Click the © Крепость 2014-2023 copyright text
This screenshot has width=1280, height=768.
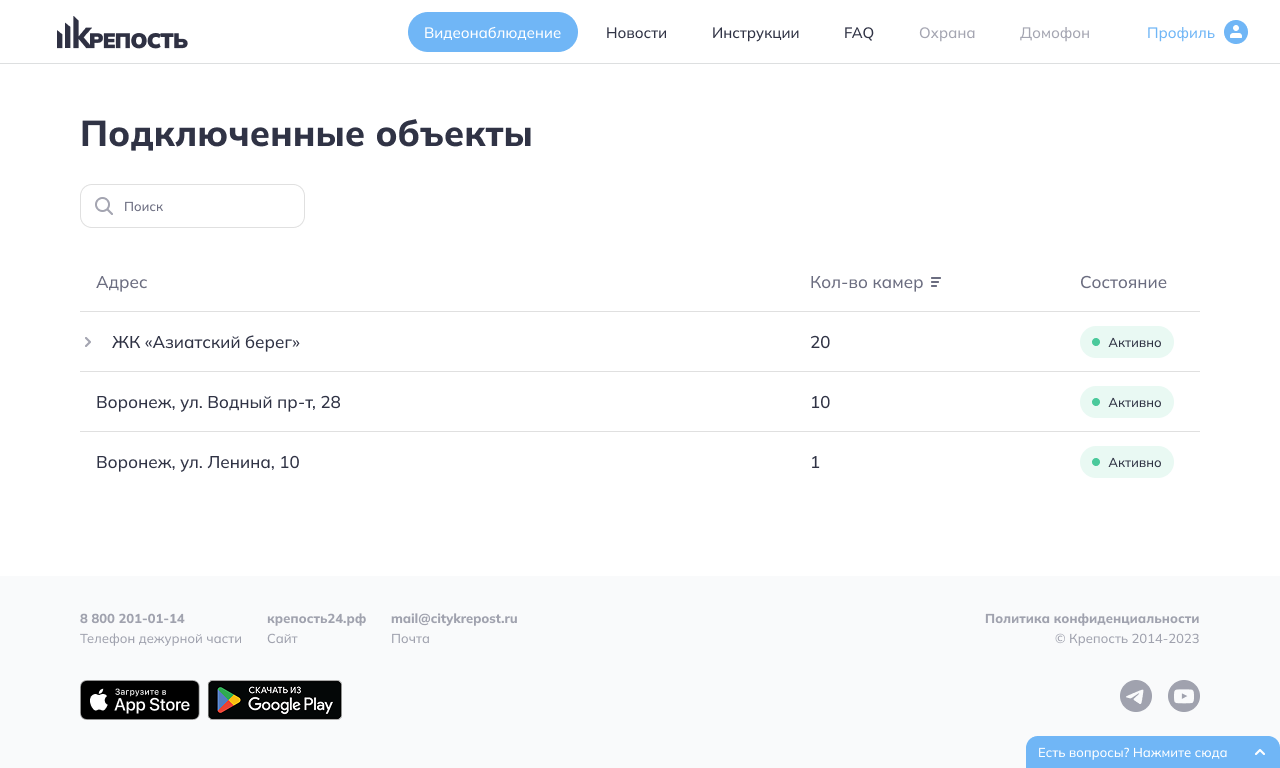pos(1127,639)
